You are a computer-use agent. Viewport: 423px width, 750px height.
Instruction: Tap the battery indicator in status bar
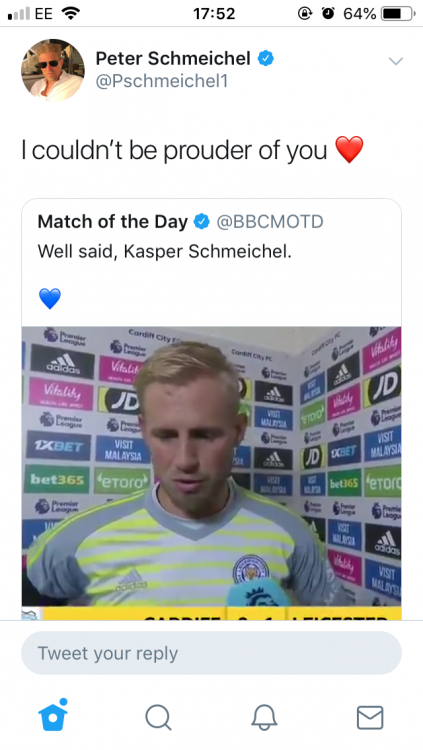(397, 14)
